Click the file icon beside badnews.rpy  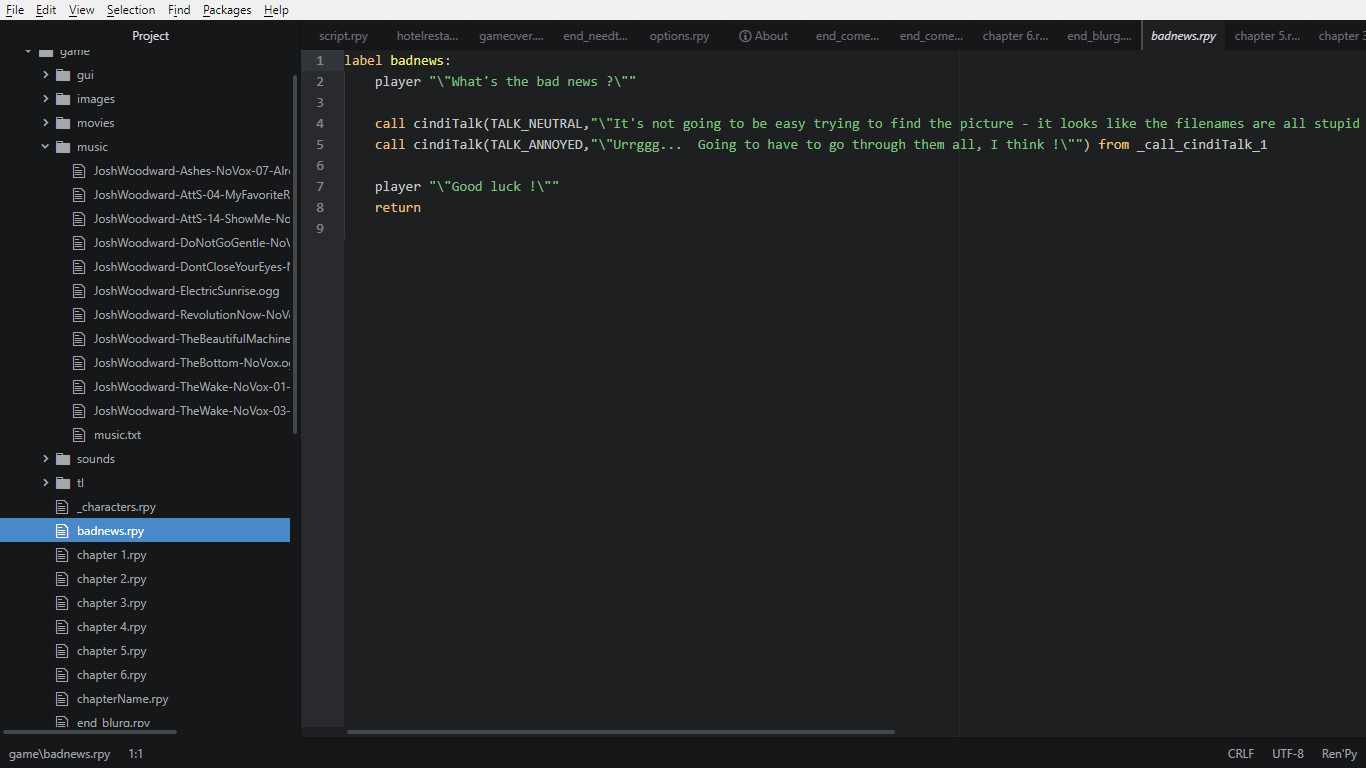pyautogui.click(x=62, y=530)
